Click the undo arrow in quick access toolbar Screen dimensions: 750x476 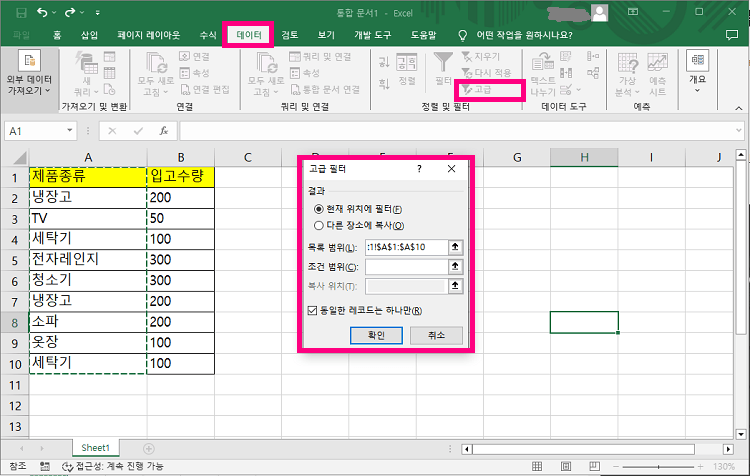(x=43, y=12)
